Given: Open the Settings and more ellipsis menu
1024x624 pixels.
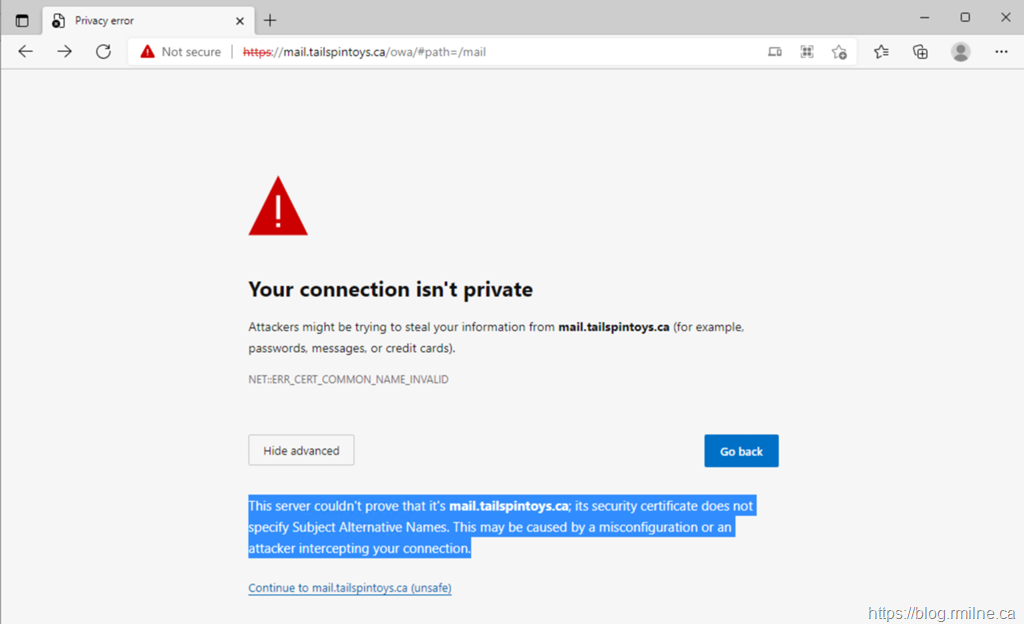Looking at the screenshot, I should [x=1002, y=52].
